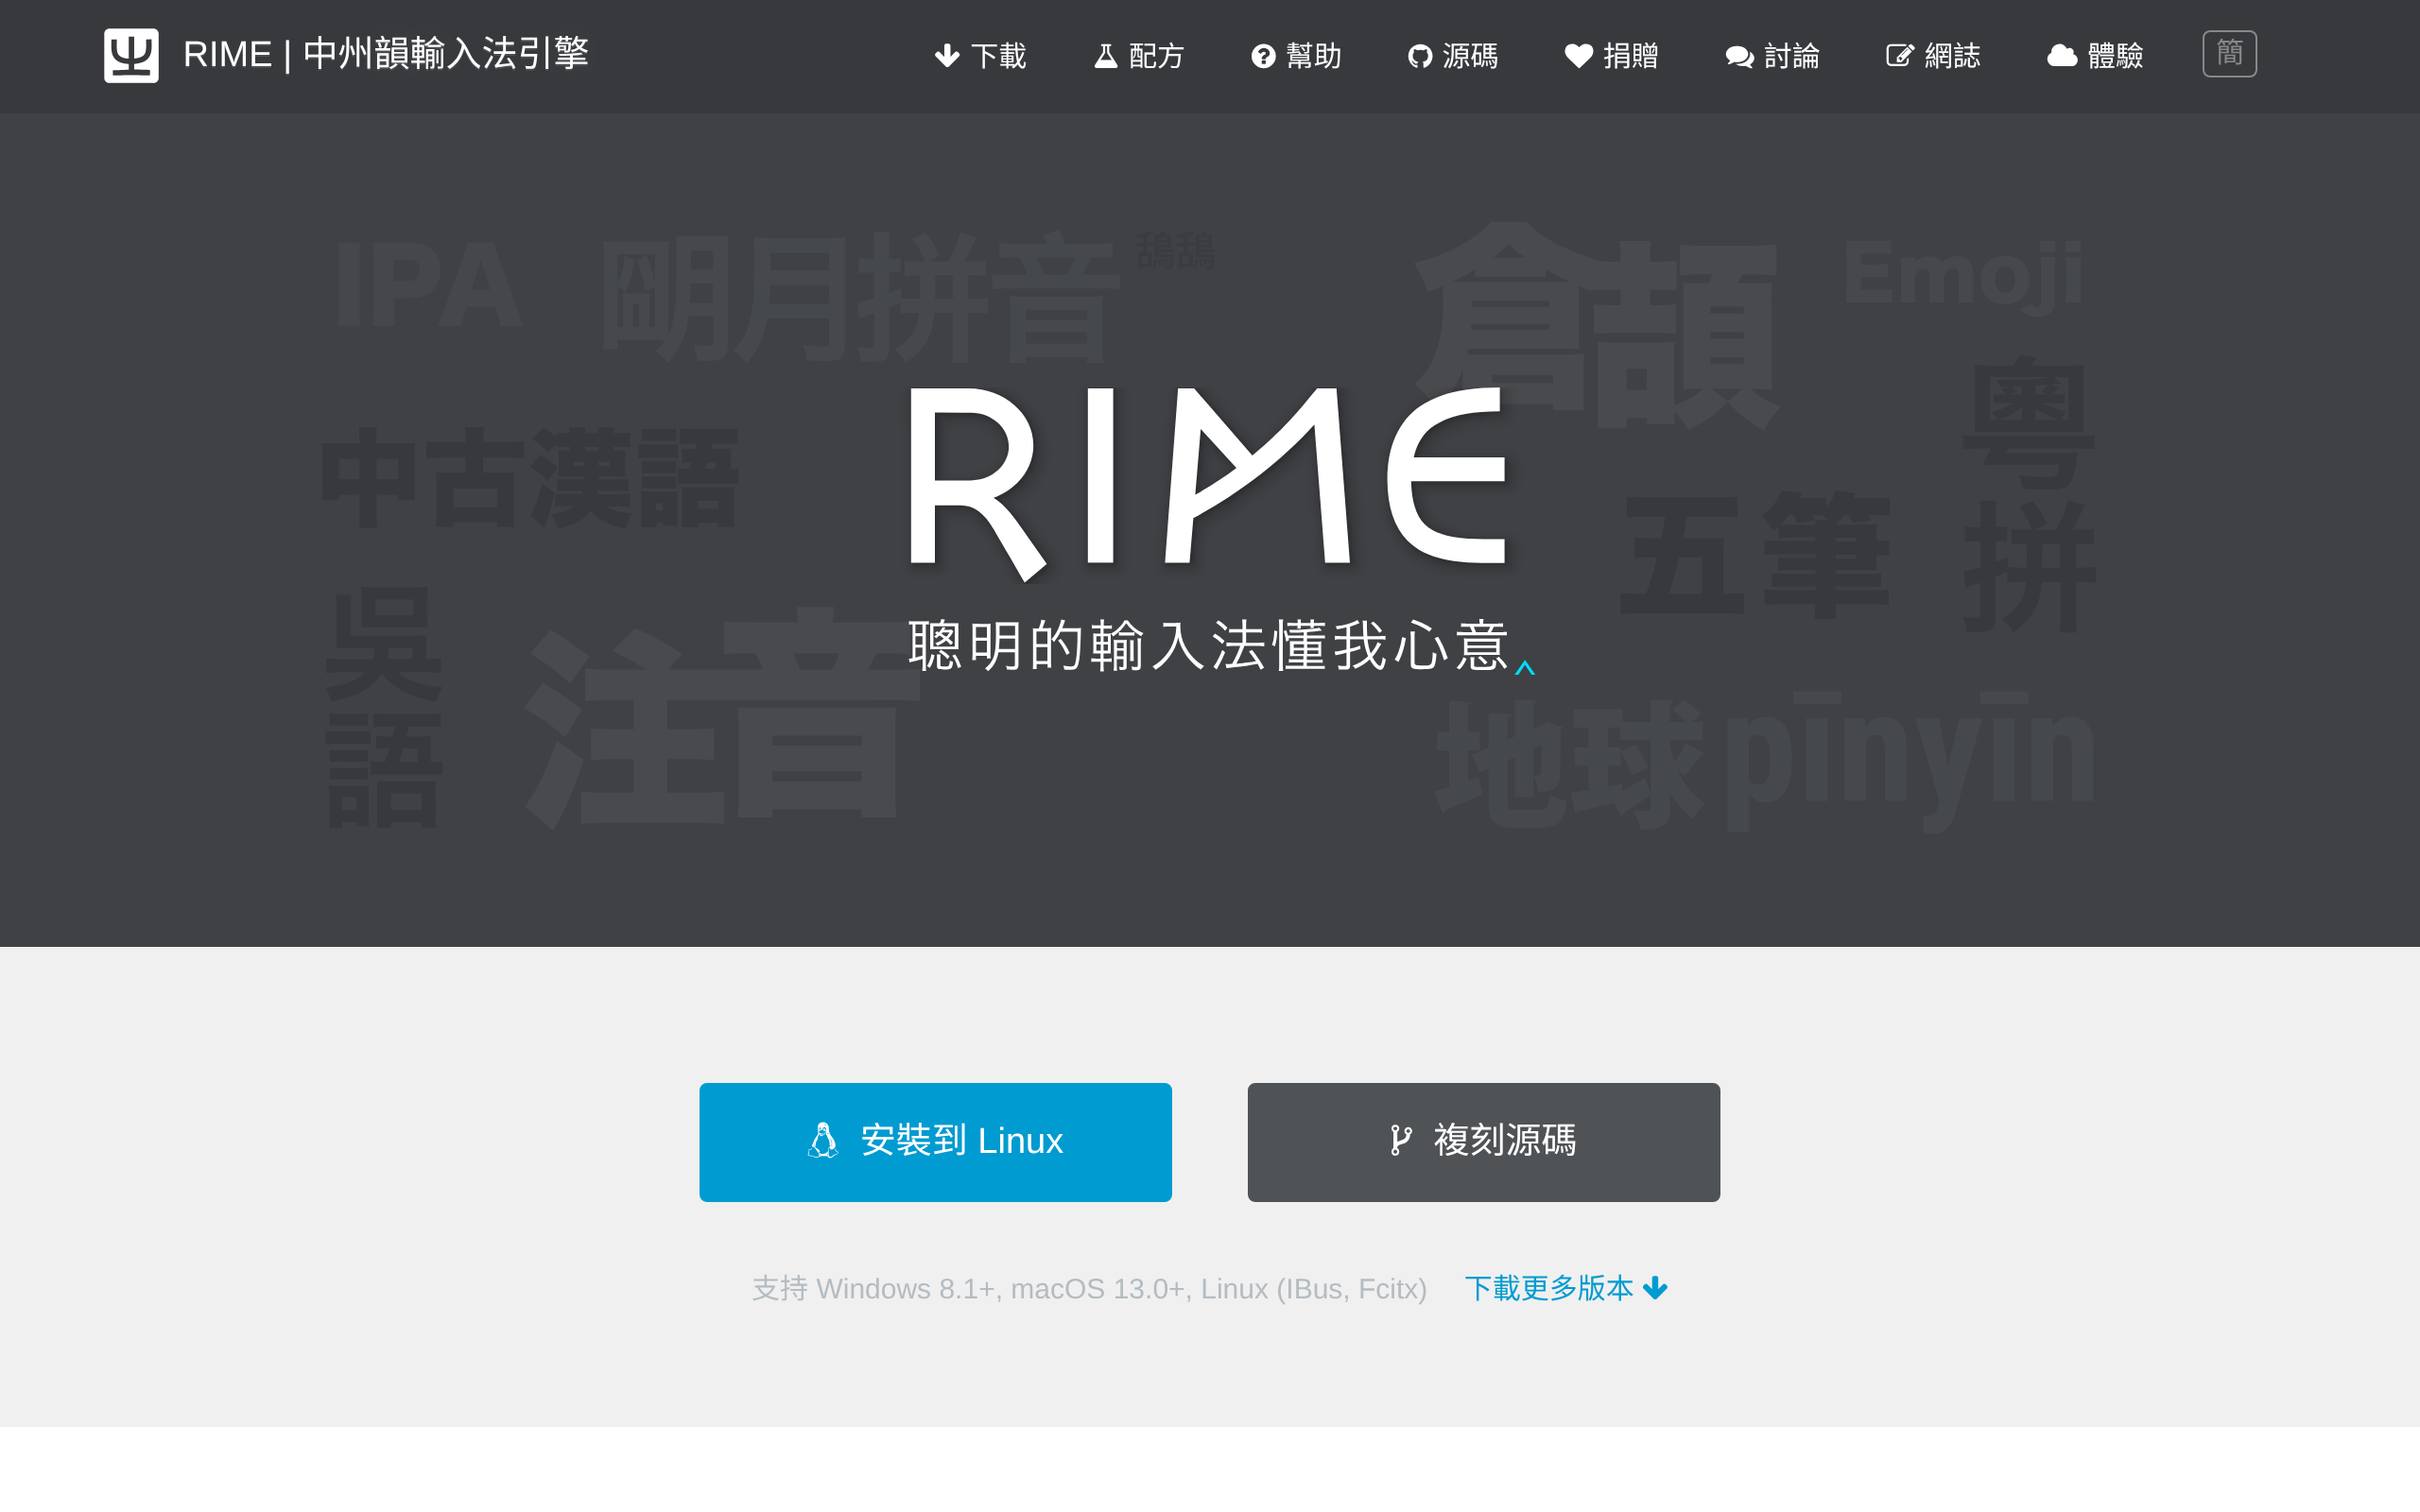Screen dimensions: 2420x1512
Task: Click the heart icon beside 捐贈
Action: pos(1579,56)
